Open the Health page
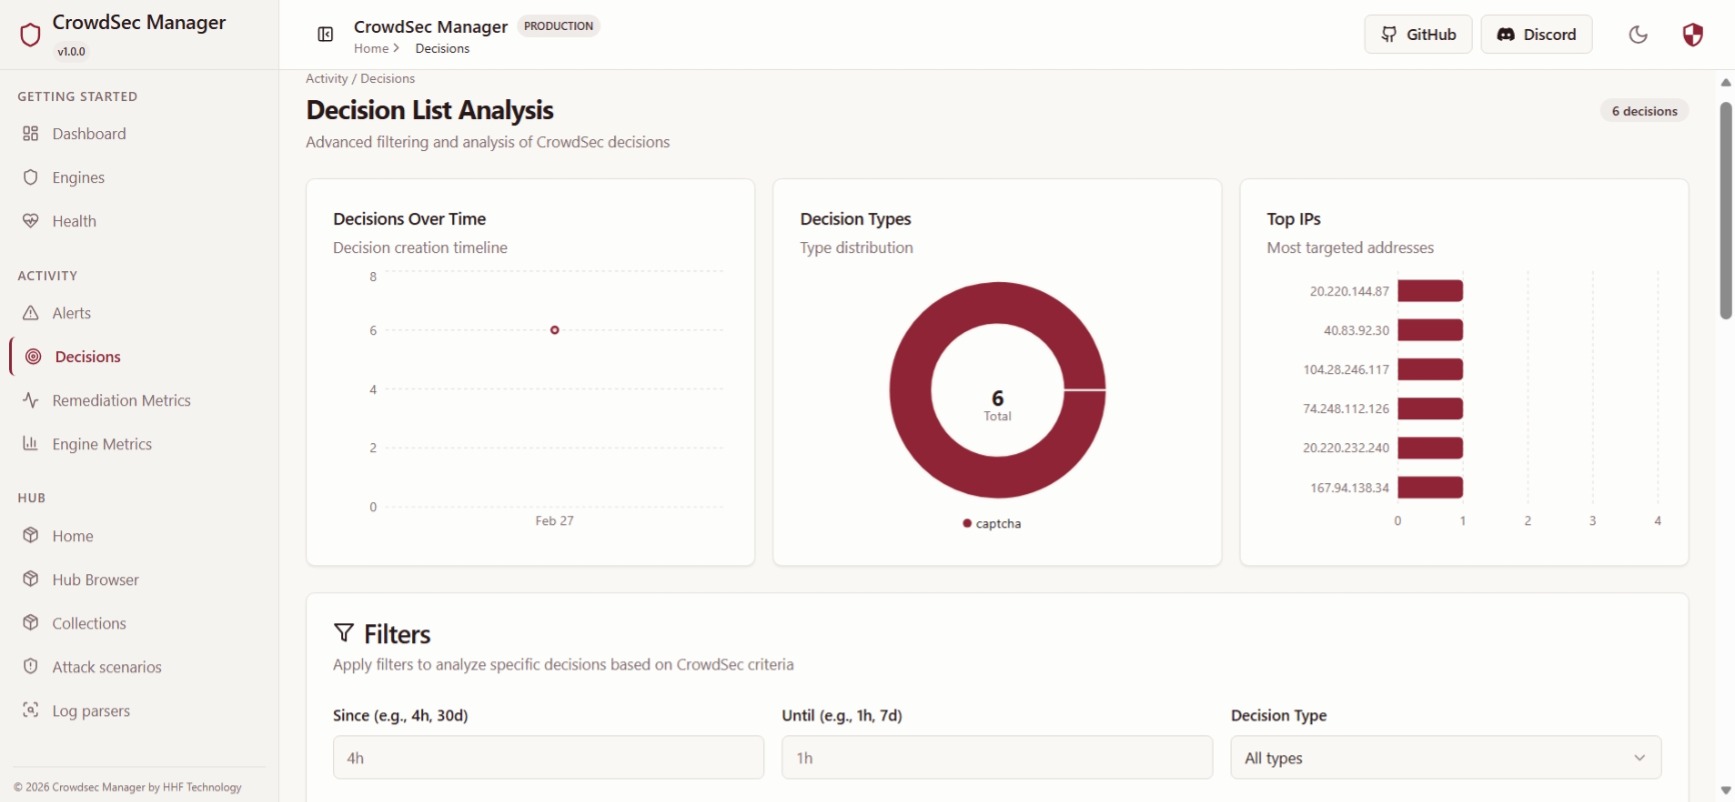 click(x=74, y=221)
